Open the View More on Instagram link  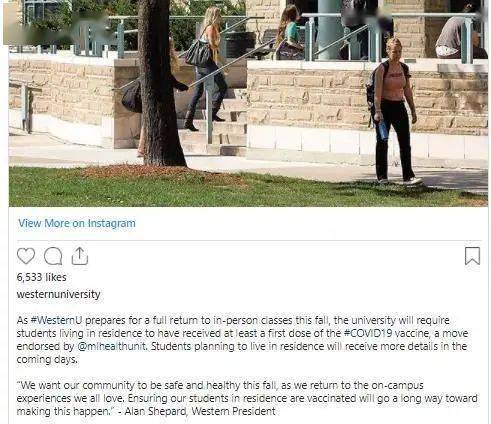tap(77, 223)
